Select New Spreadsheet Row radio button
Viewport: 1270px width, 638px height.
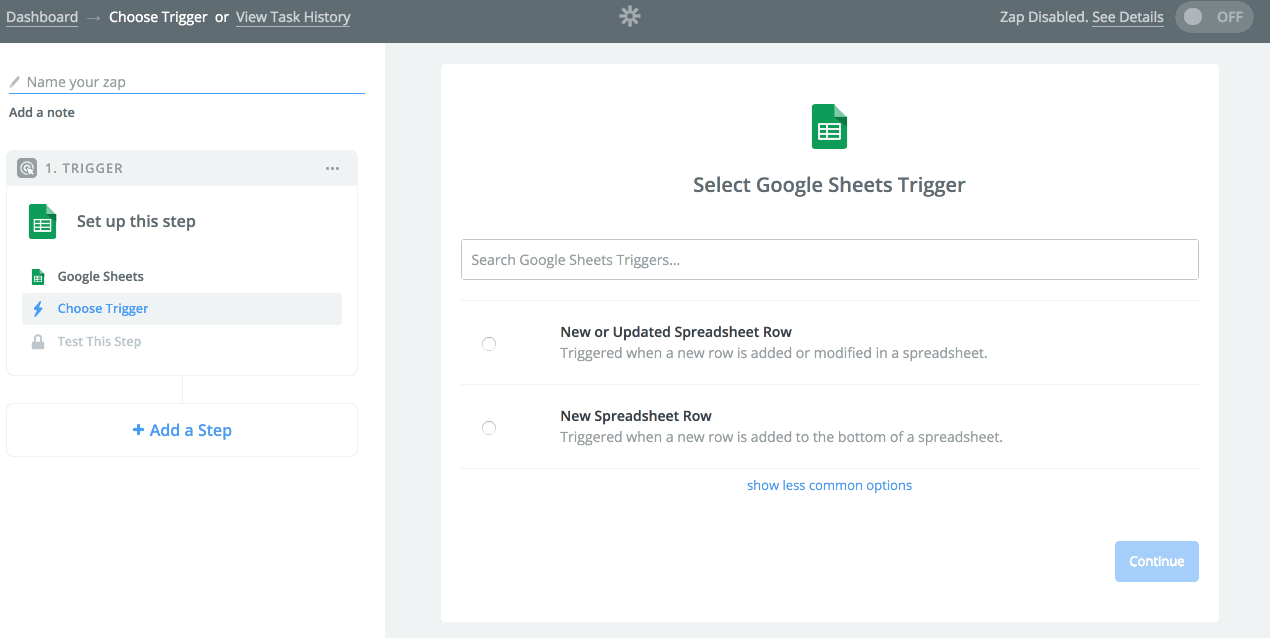click(489, 428)
